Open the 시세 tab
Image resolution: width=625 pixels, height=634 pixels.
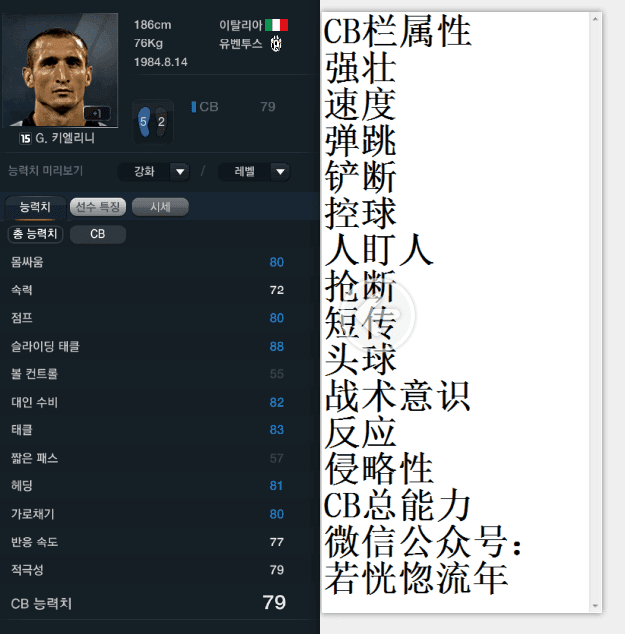click(x=160, y=207)
